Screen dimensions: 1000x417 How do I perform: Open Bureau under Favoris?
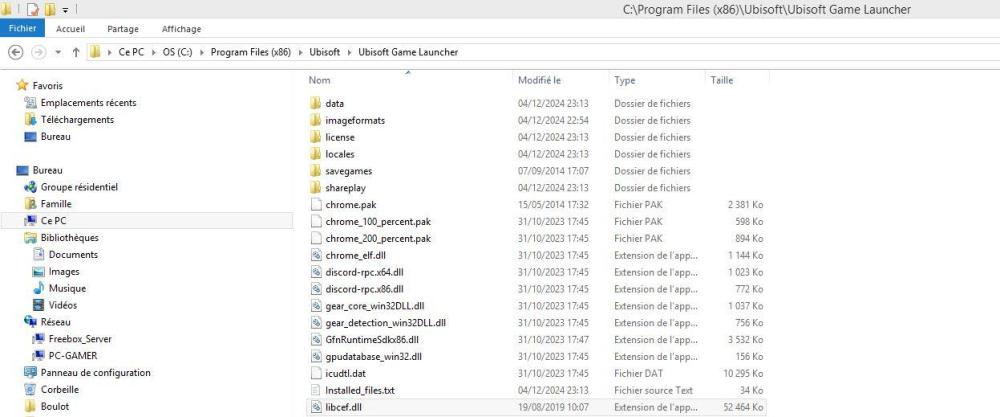point(55,136)
